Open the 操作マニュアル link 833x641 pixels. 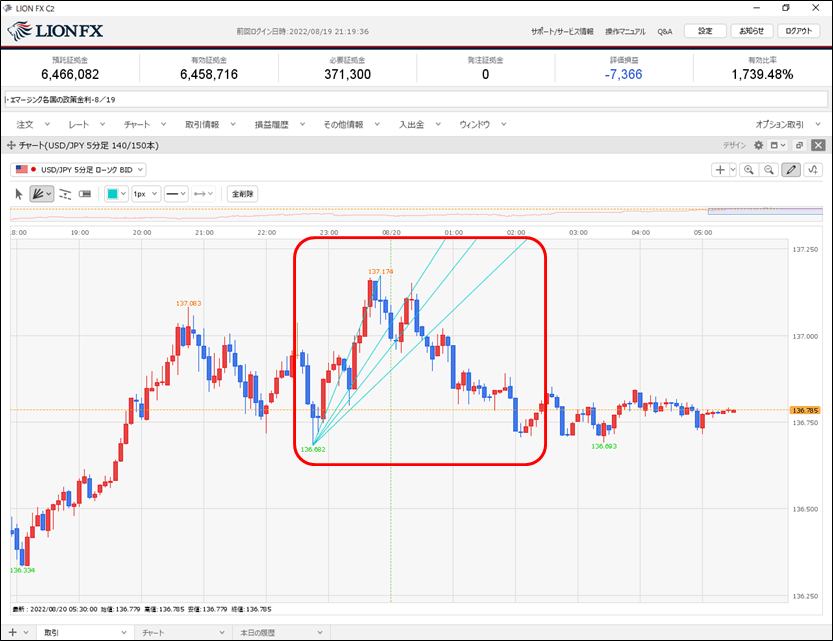point(625,32)
